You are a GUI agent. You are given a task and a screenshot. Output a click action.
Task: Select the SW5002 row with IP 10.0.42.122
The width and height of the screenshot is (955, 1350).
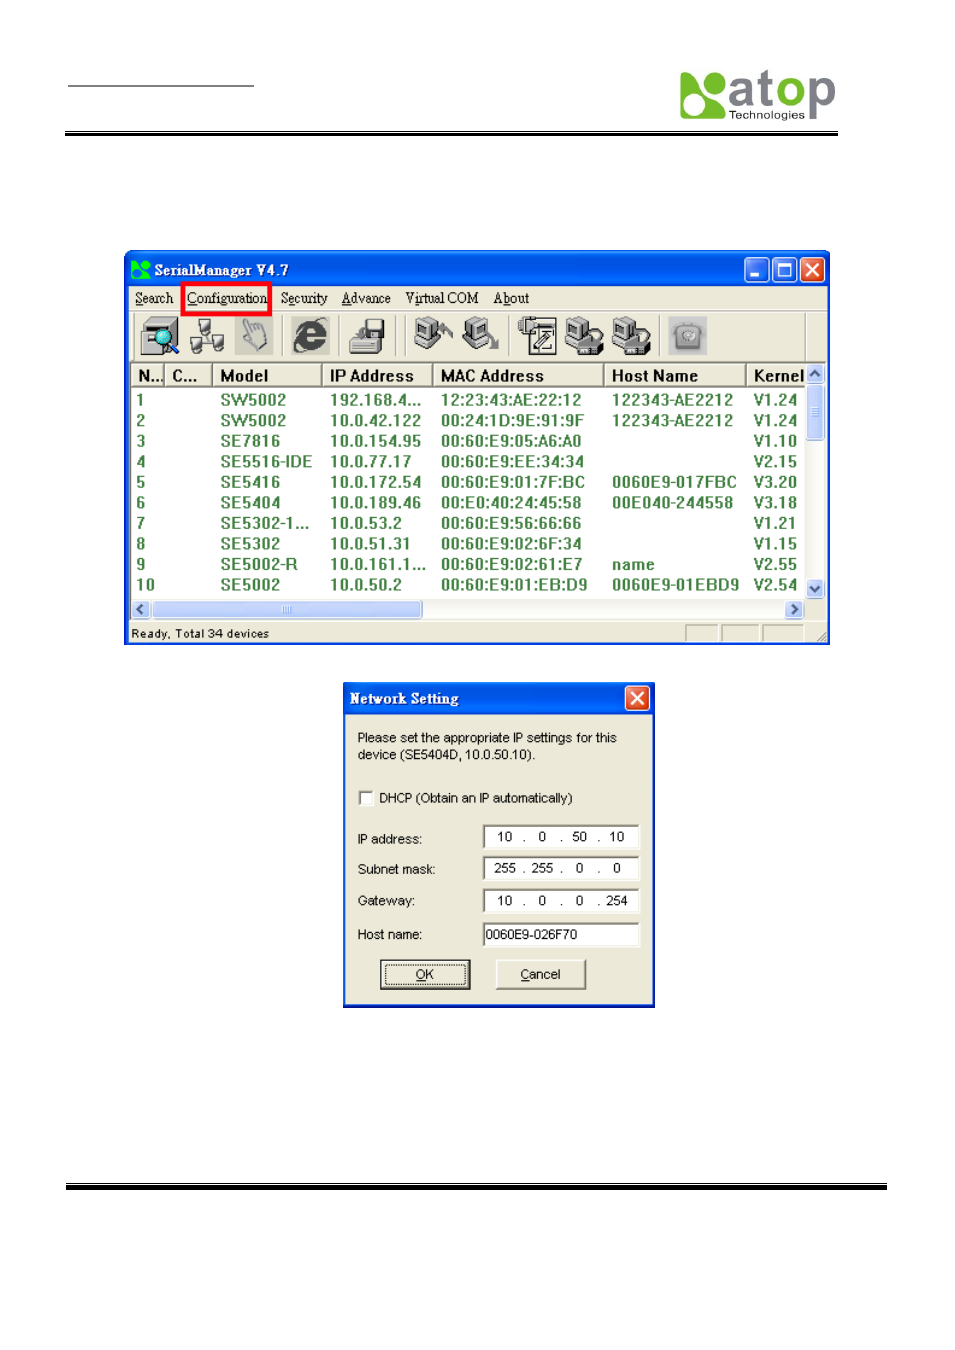tap(468, 421)
